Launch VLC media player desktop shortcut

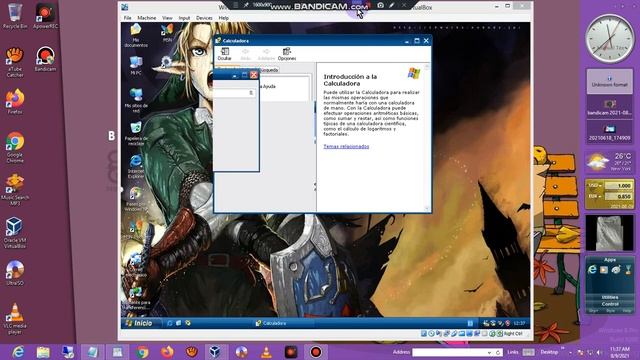tap(15, 319)
